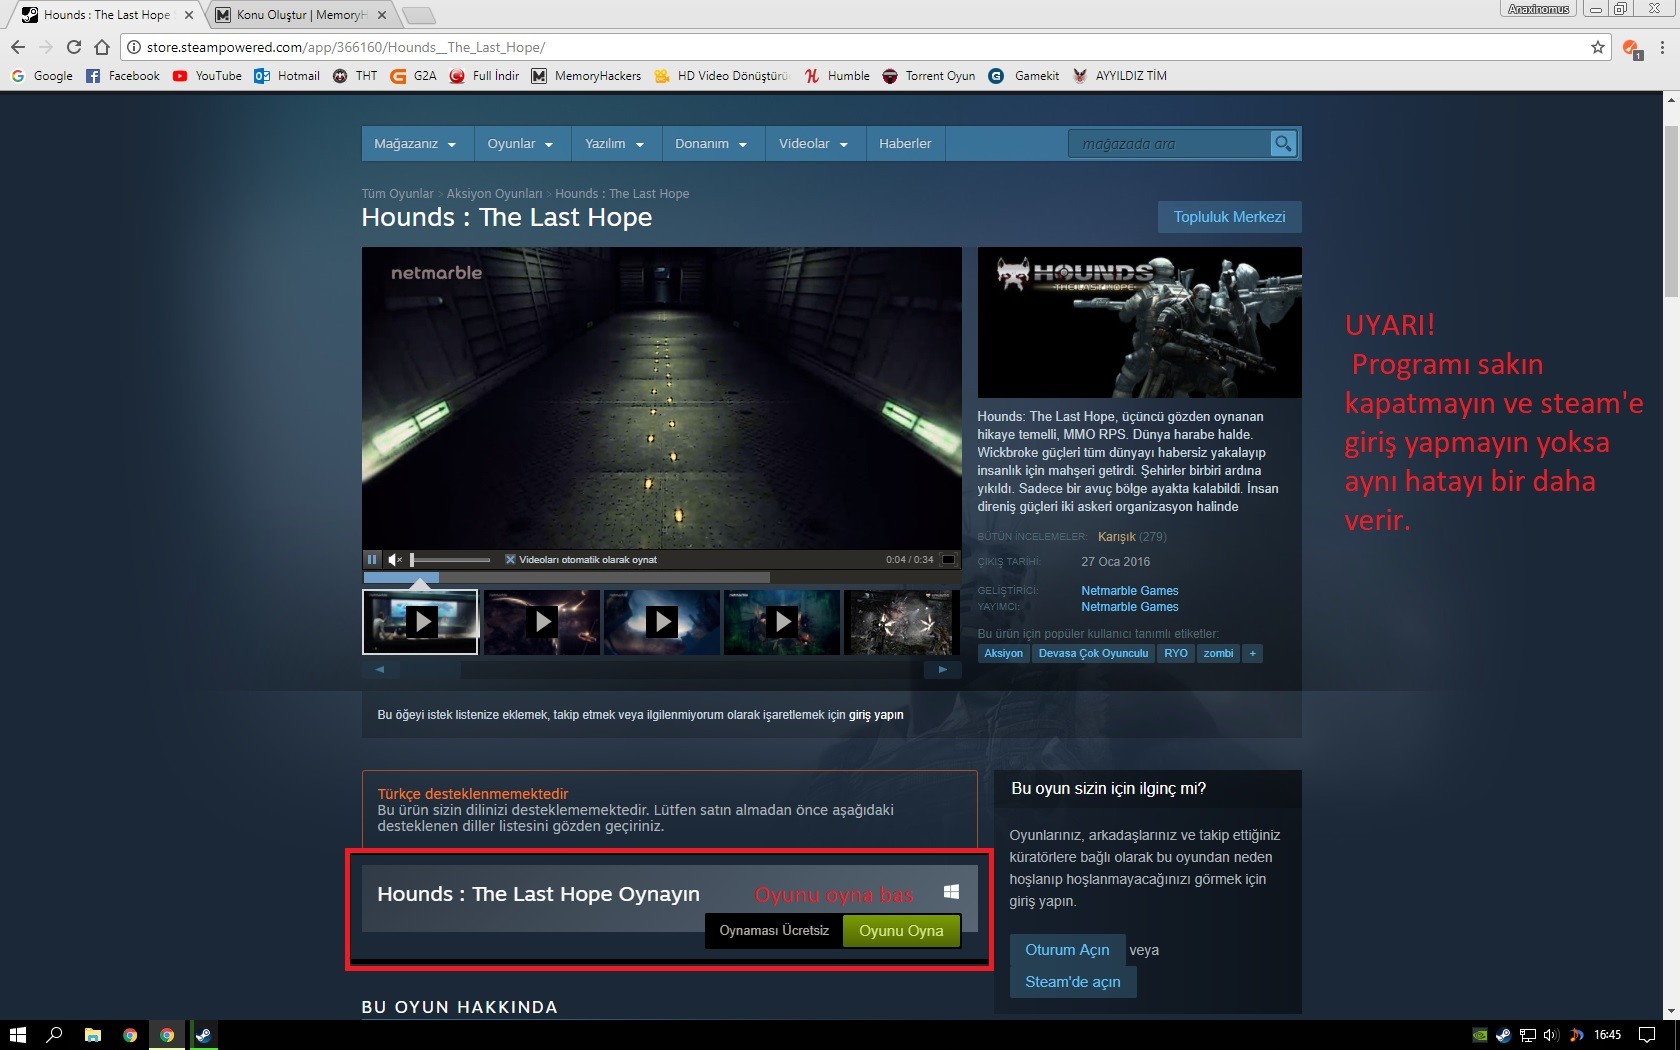The width and height of the screenshot is (1680, 1050).
Task: Click the store search magnifier button
Action: pyautogui.click(x=1283, y=144)
